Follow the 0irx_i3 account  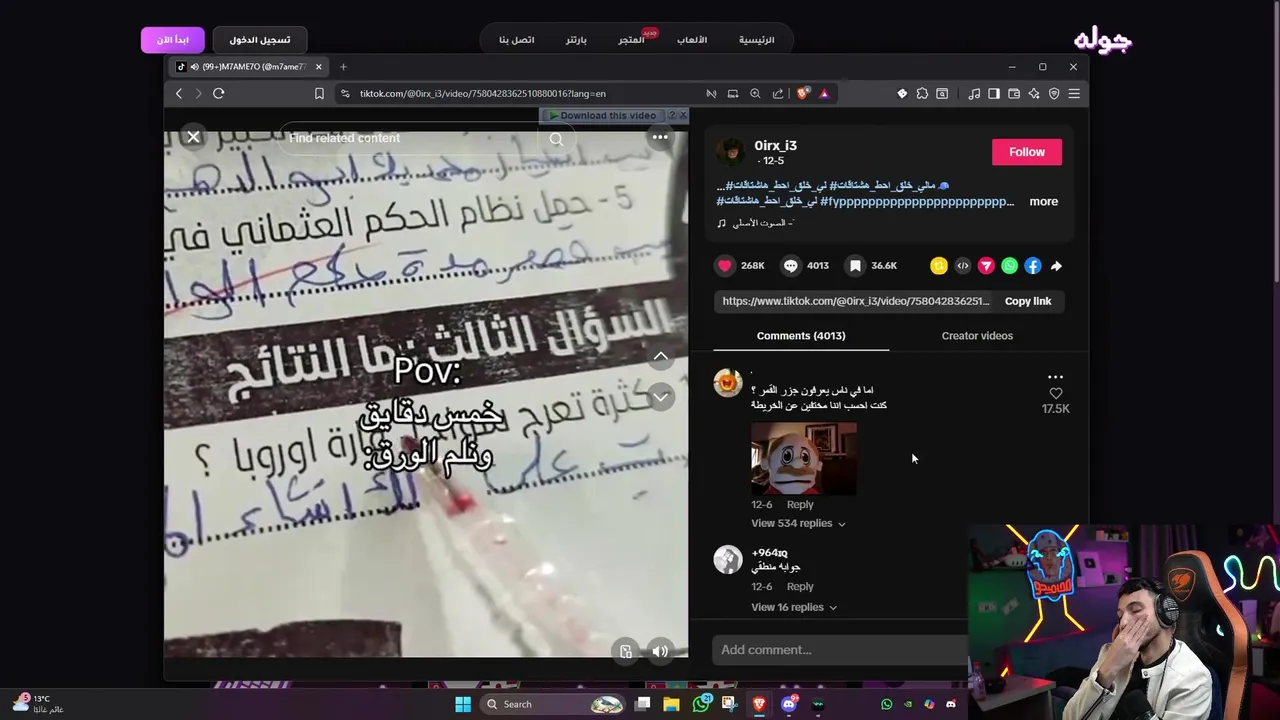coord(1027,152)
